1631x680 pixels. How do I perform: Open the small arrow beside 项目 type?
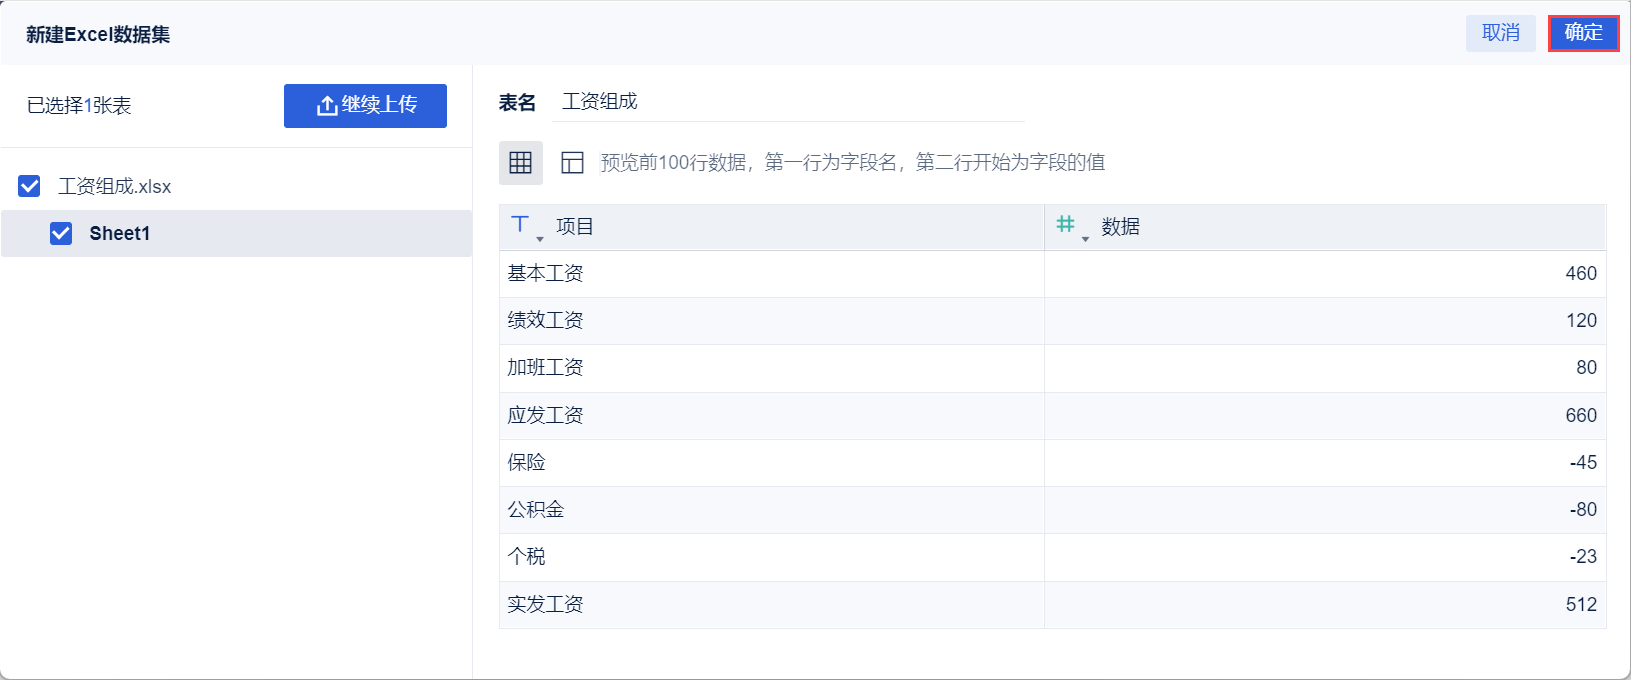(x=540, y=239)
